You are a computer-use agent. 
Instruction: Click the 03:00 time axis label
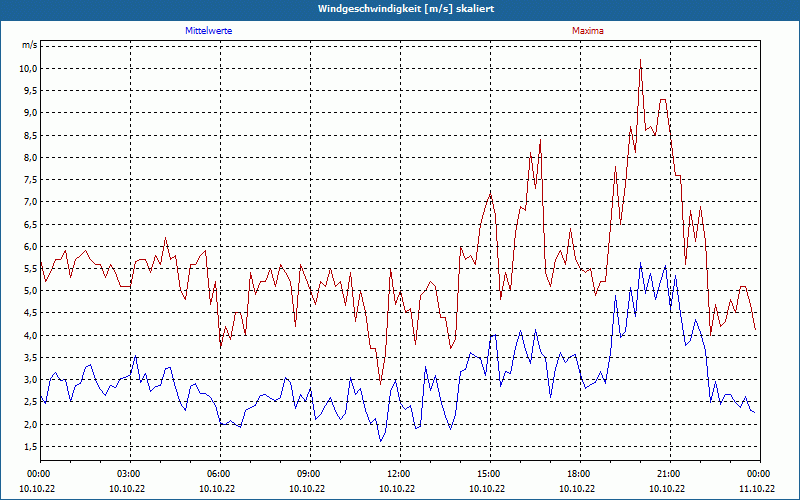[x=131, y=474]
